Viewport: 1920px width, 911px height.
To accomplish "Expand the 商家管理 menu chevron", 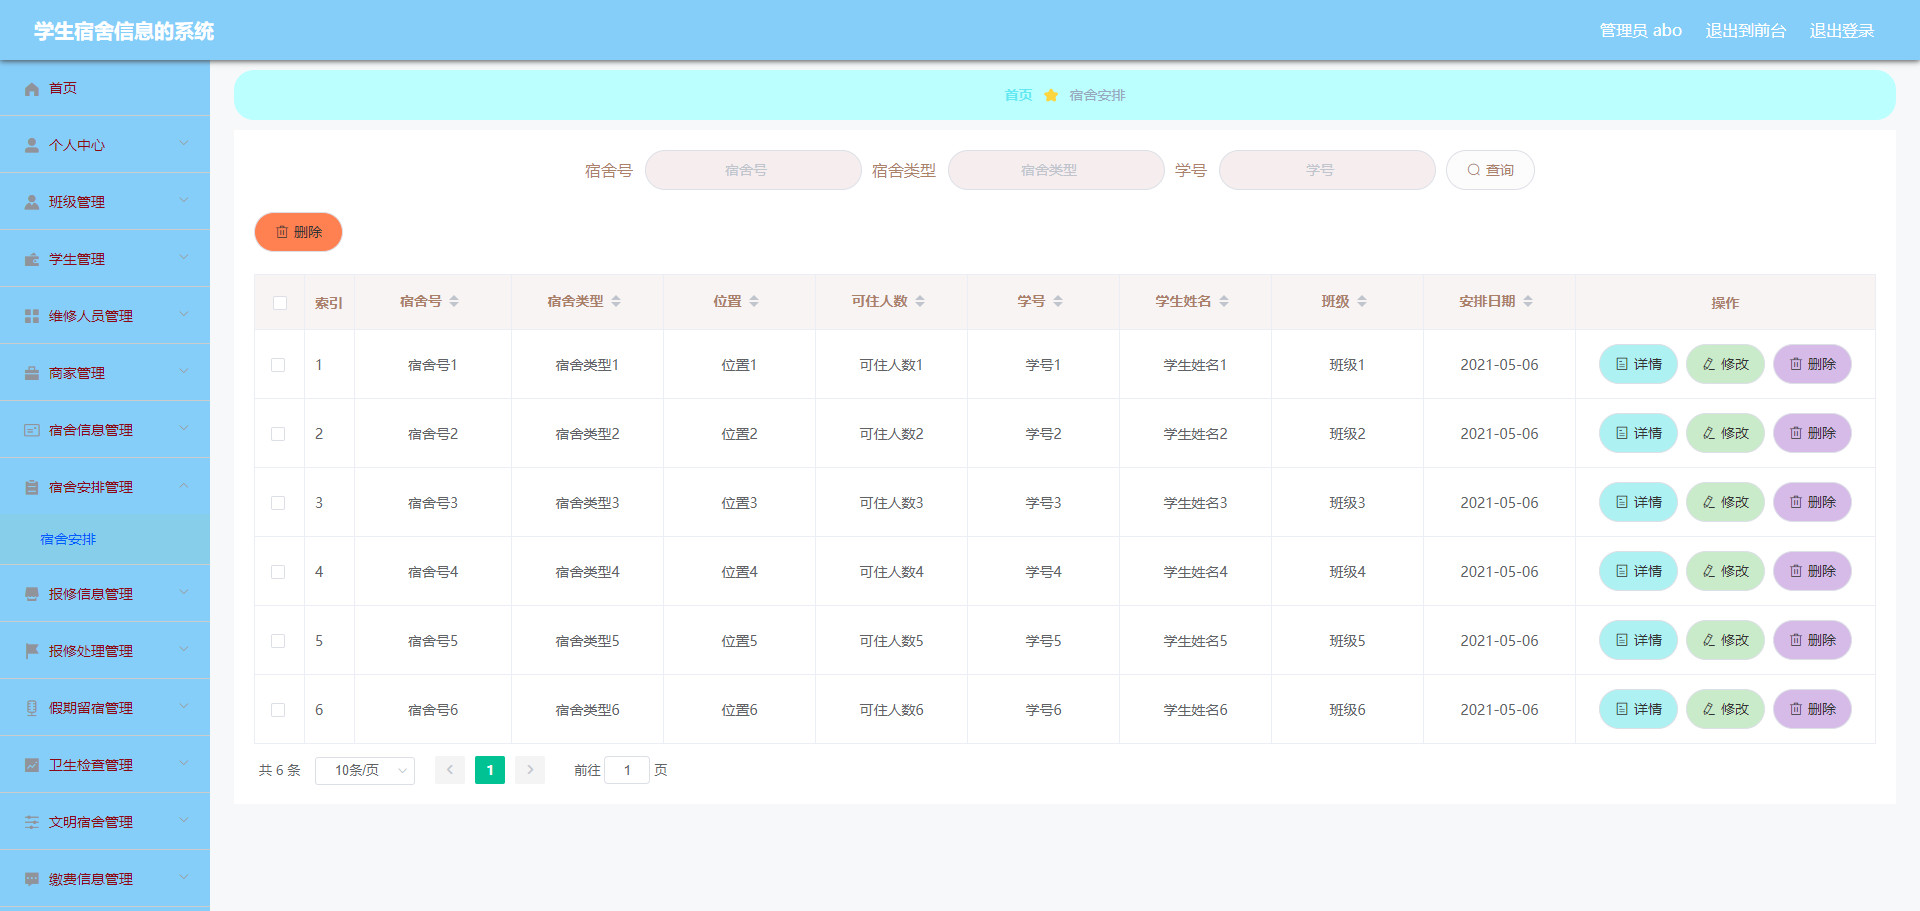I will pos(184,372).
